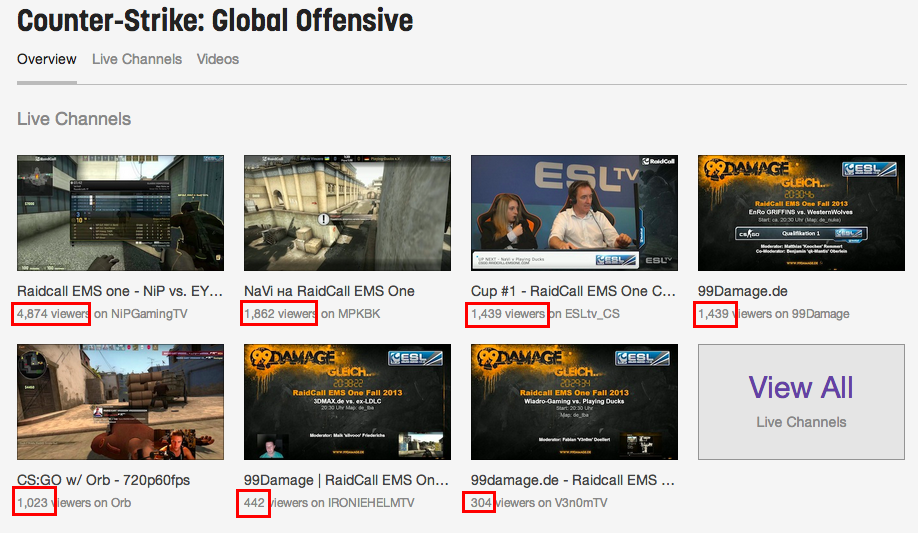Click the title 'CS:GO w/ Orb - 720p60fps'

104,480
